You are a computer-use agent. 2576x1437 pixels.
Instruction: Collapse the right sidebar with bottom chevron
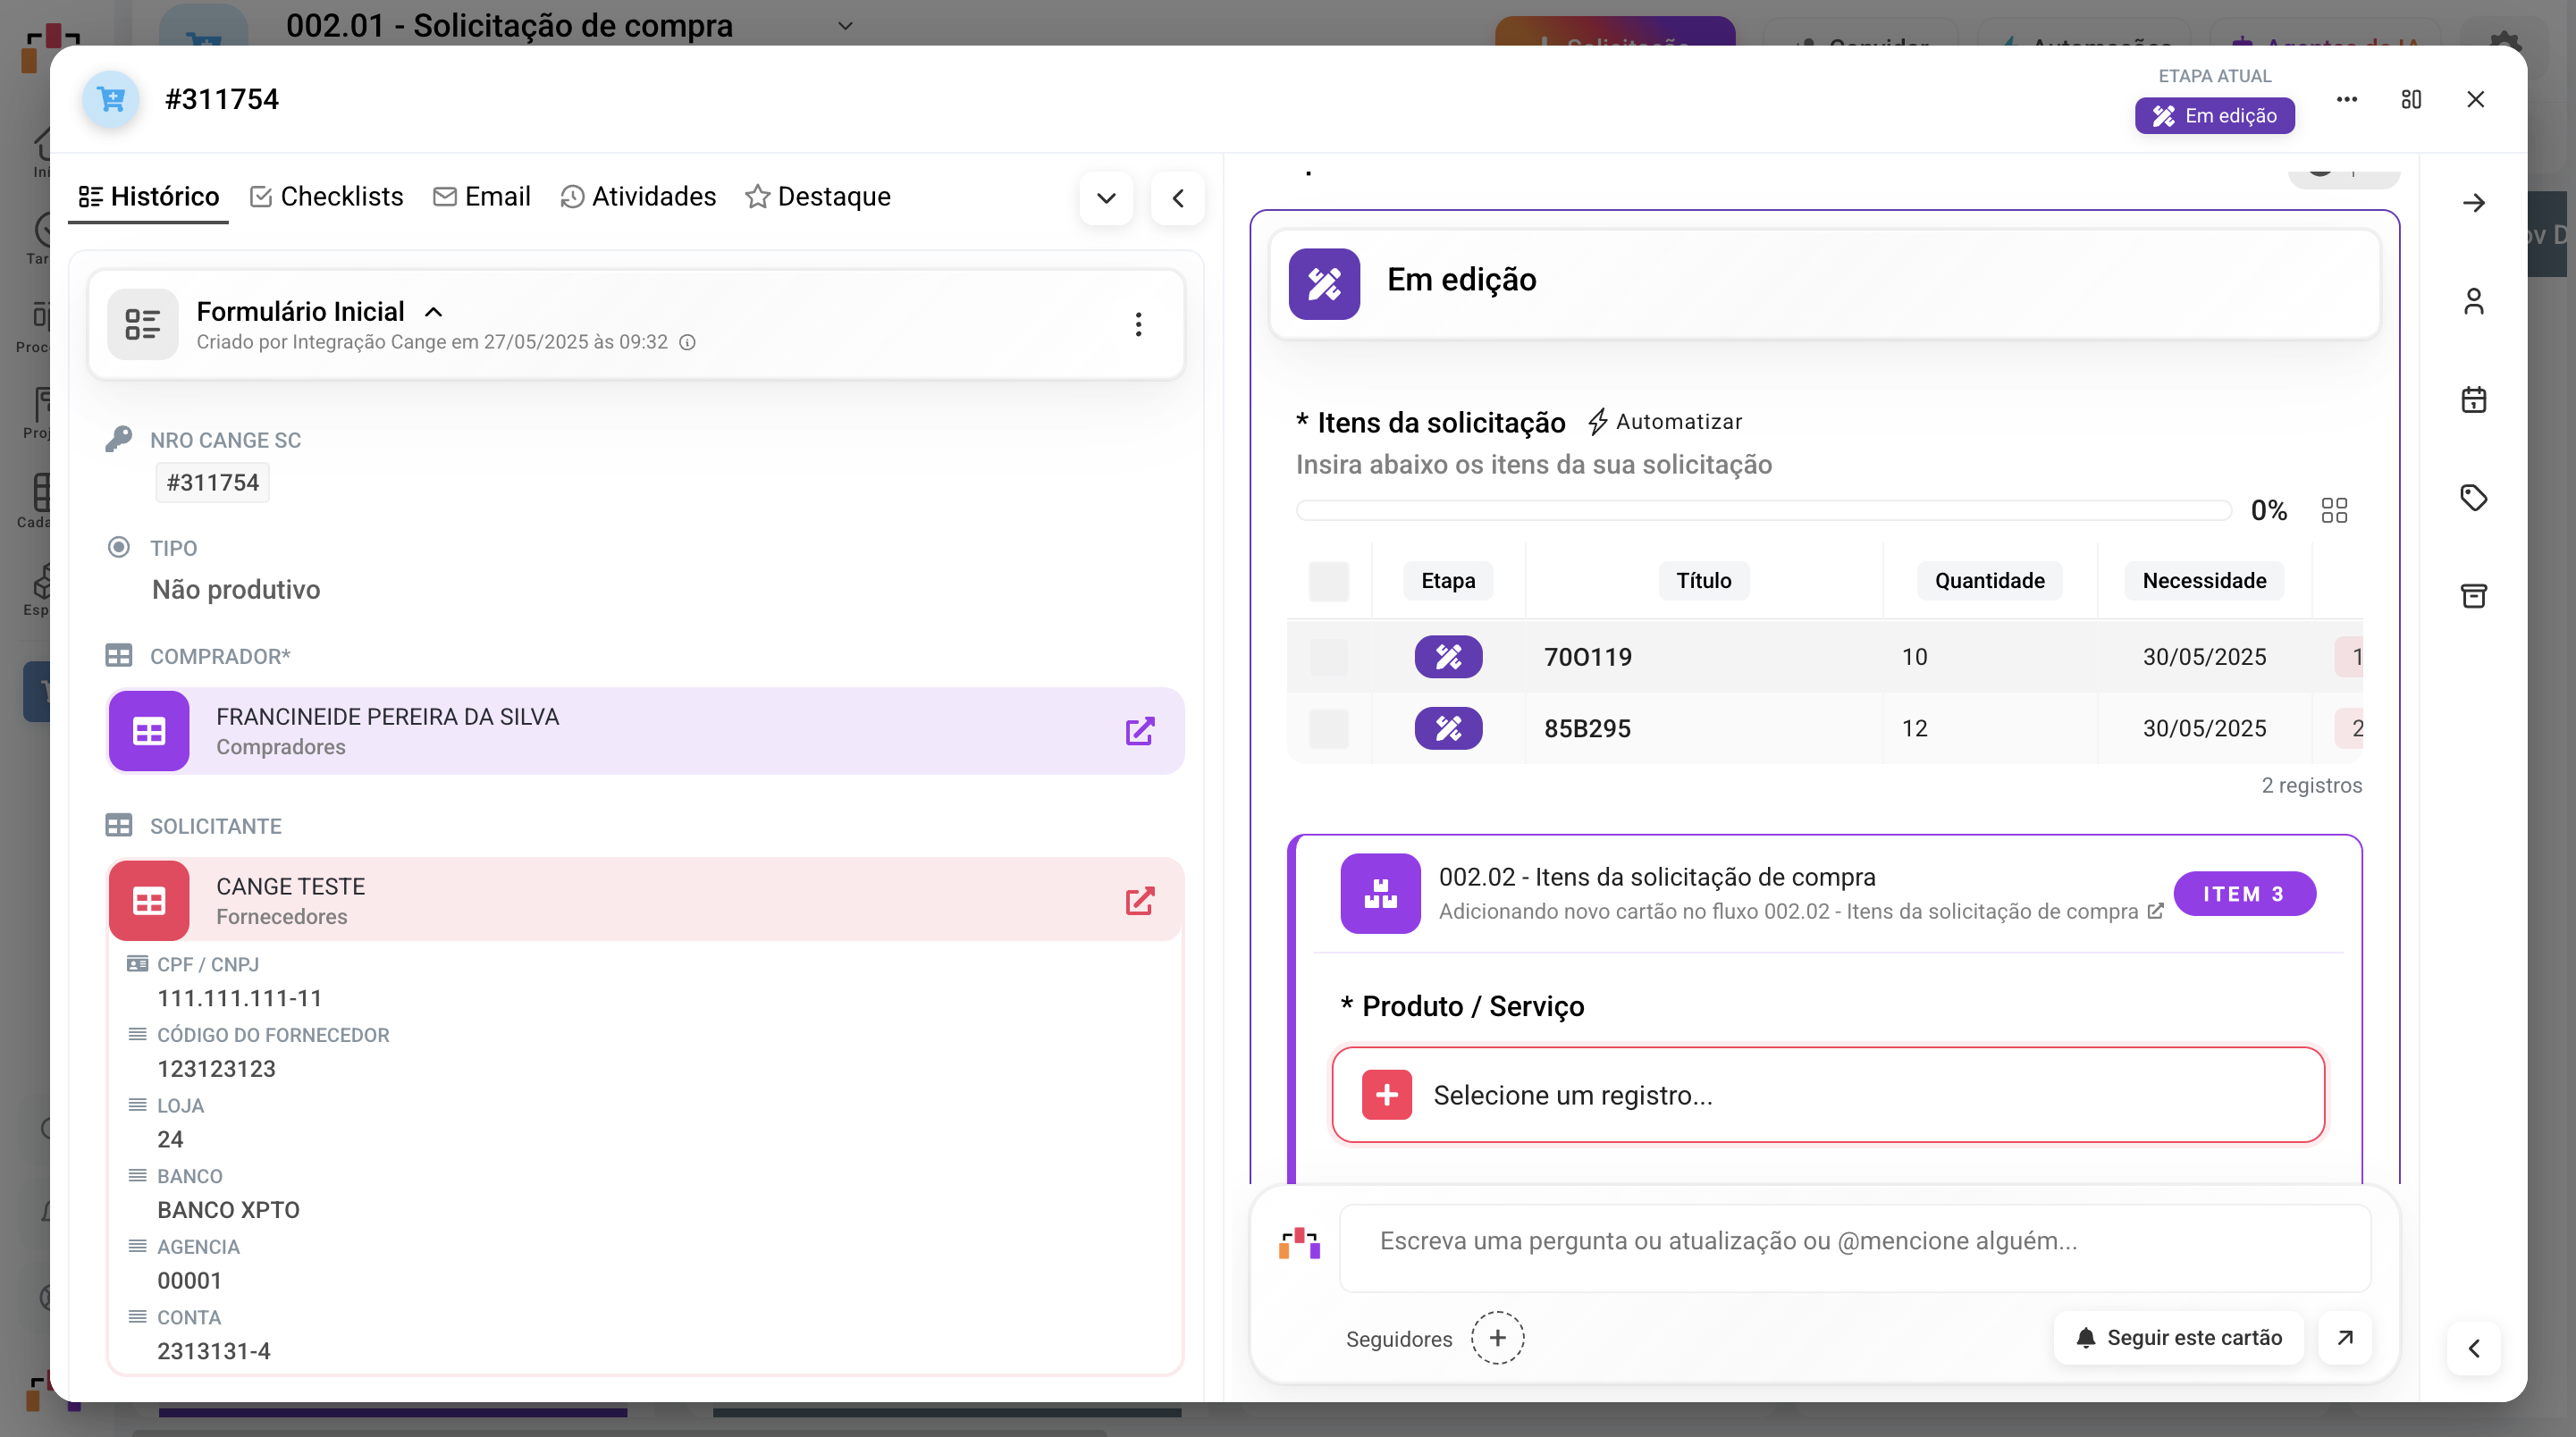(x=2474, y=1349)
